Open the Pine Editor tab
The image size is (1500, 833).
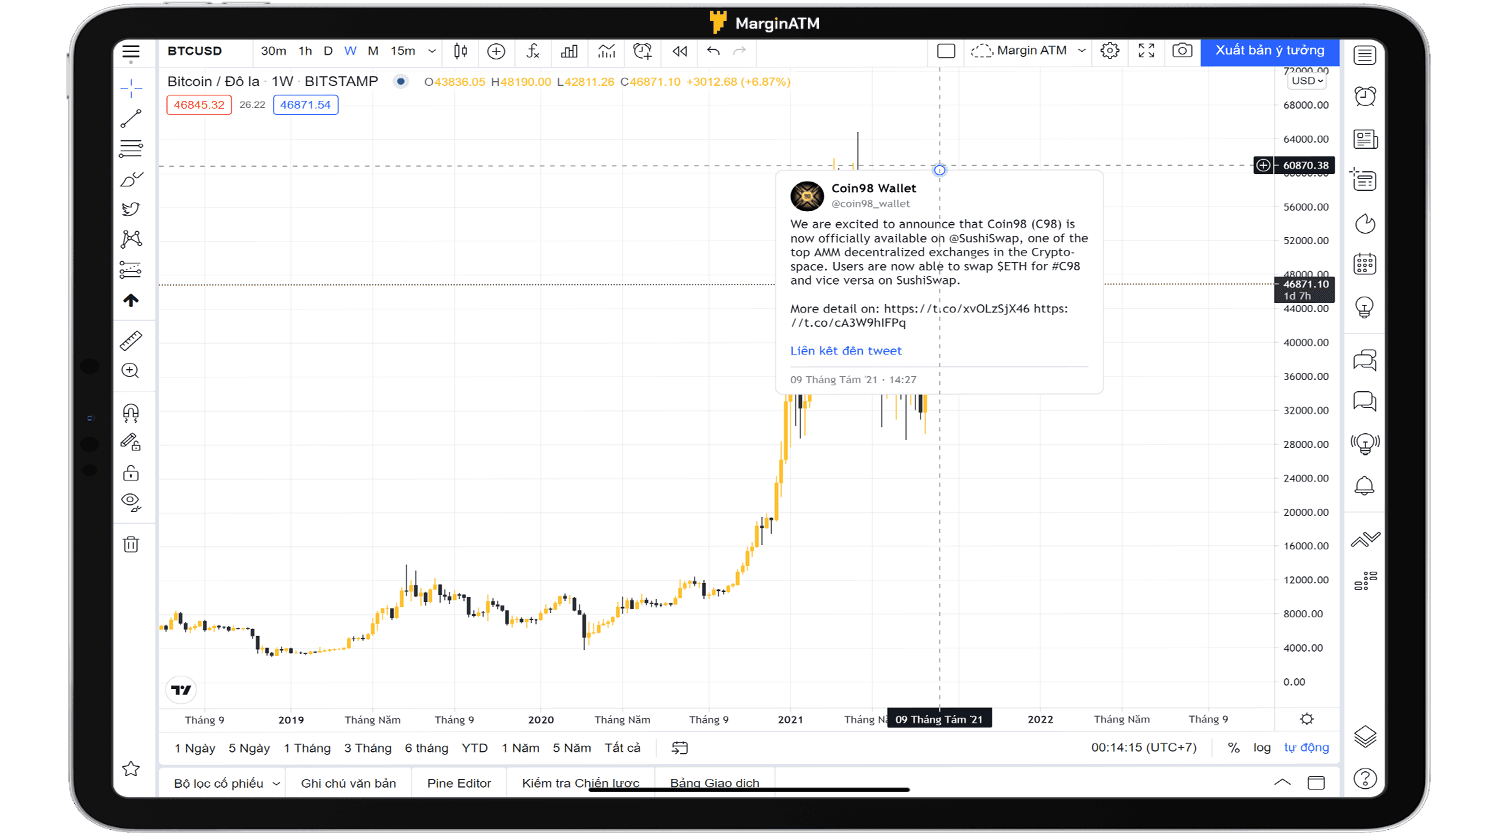(459, 784)
